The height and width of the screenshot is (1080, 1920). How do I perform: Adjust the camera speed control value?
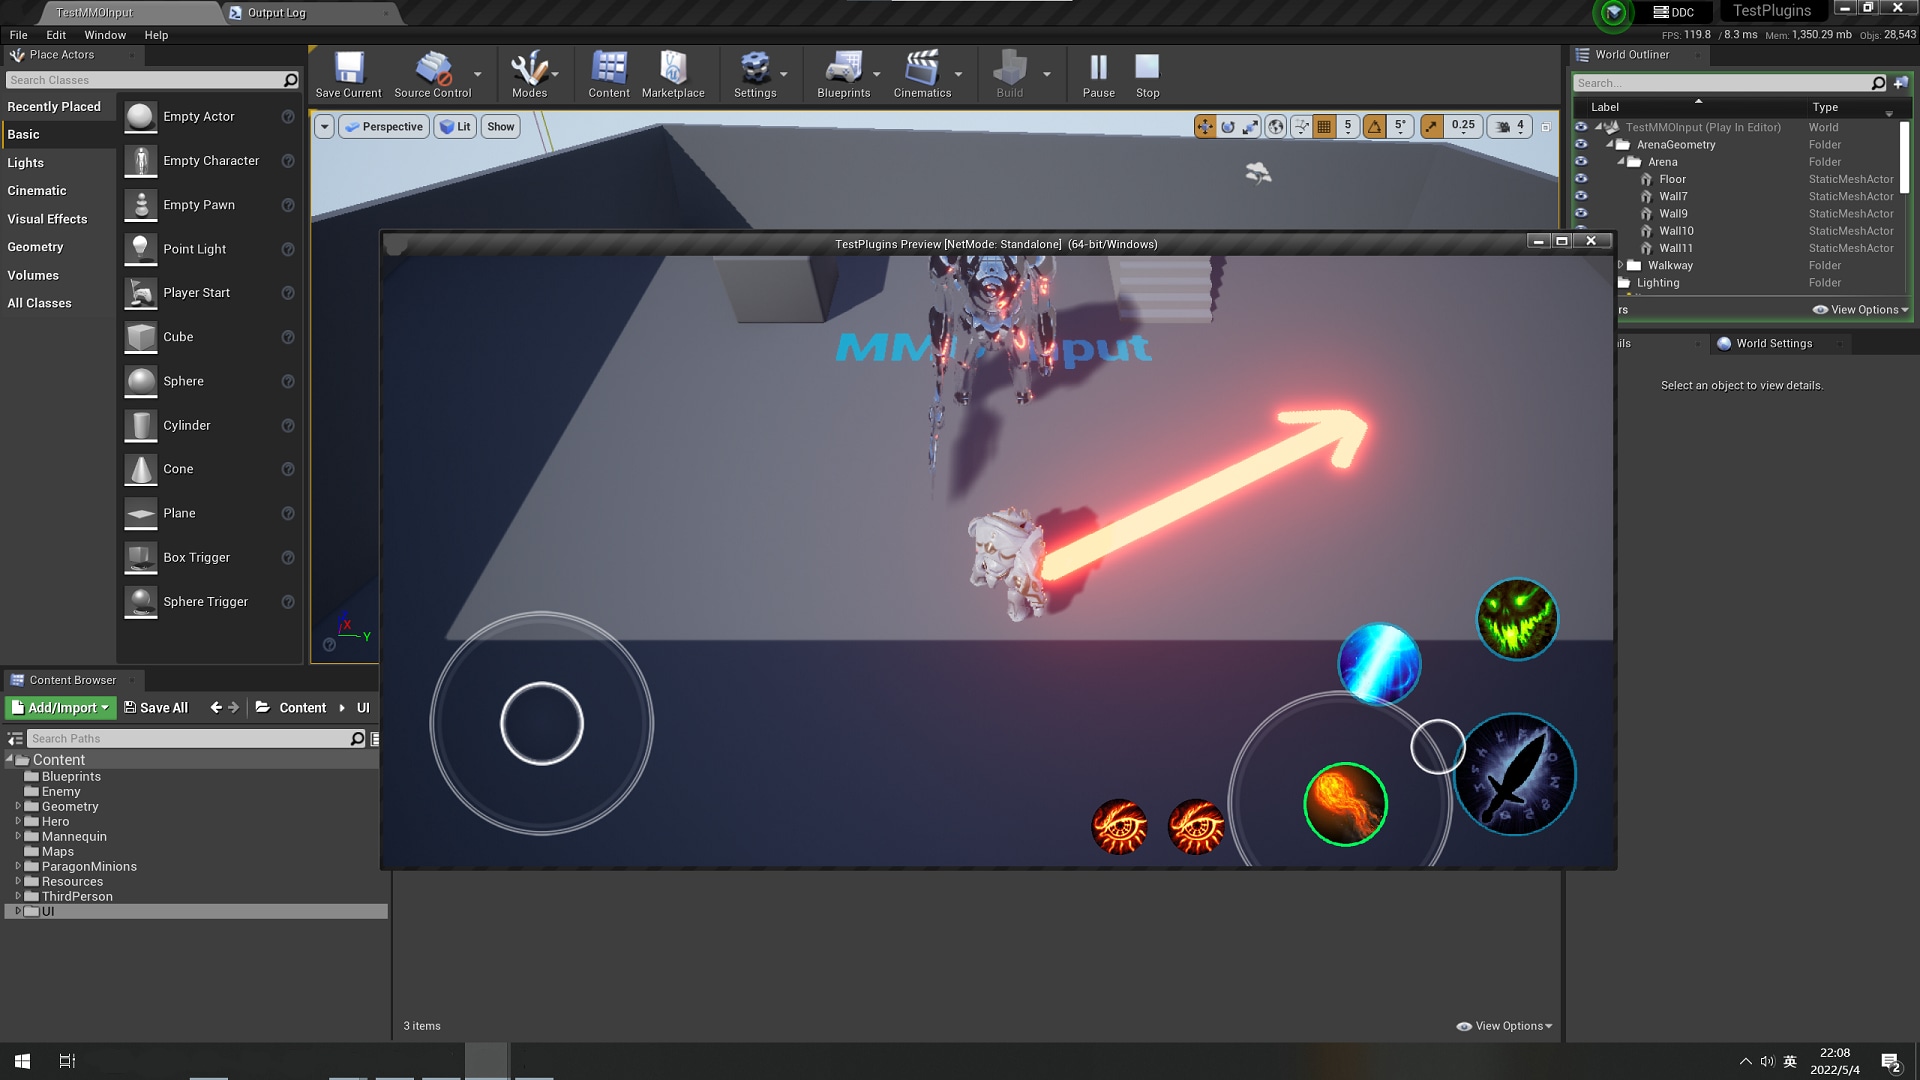[1520, 126]
